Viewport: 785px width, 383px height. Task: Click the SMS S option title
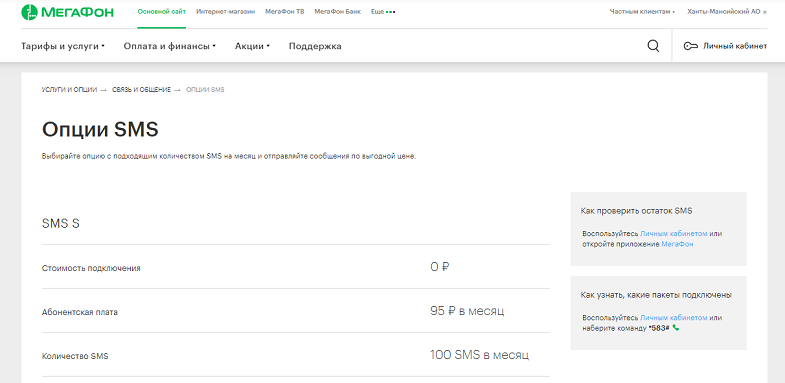pos(61,224)
